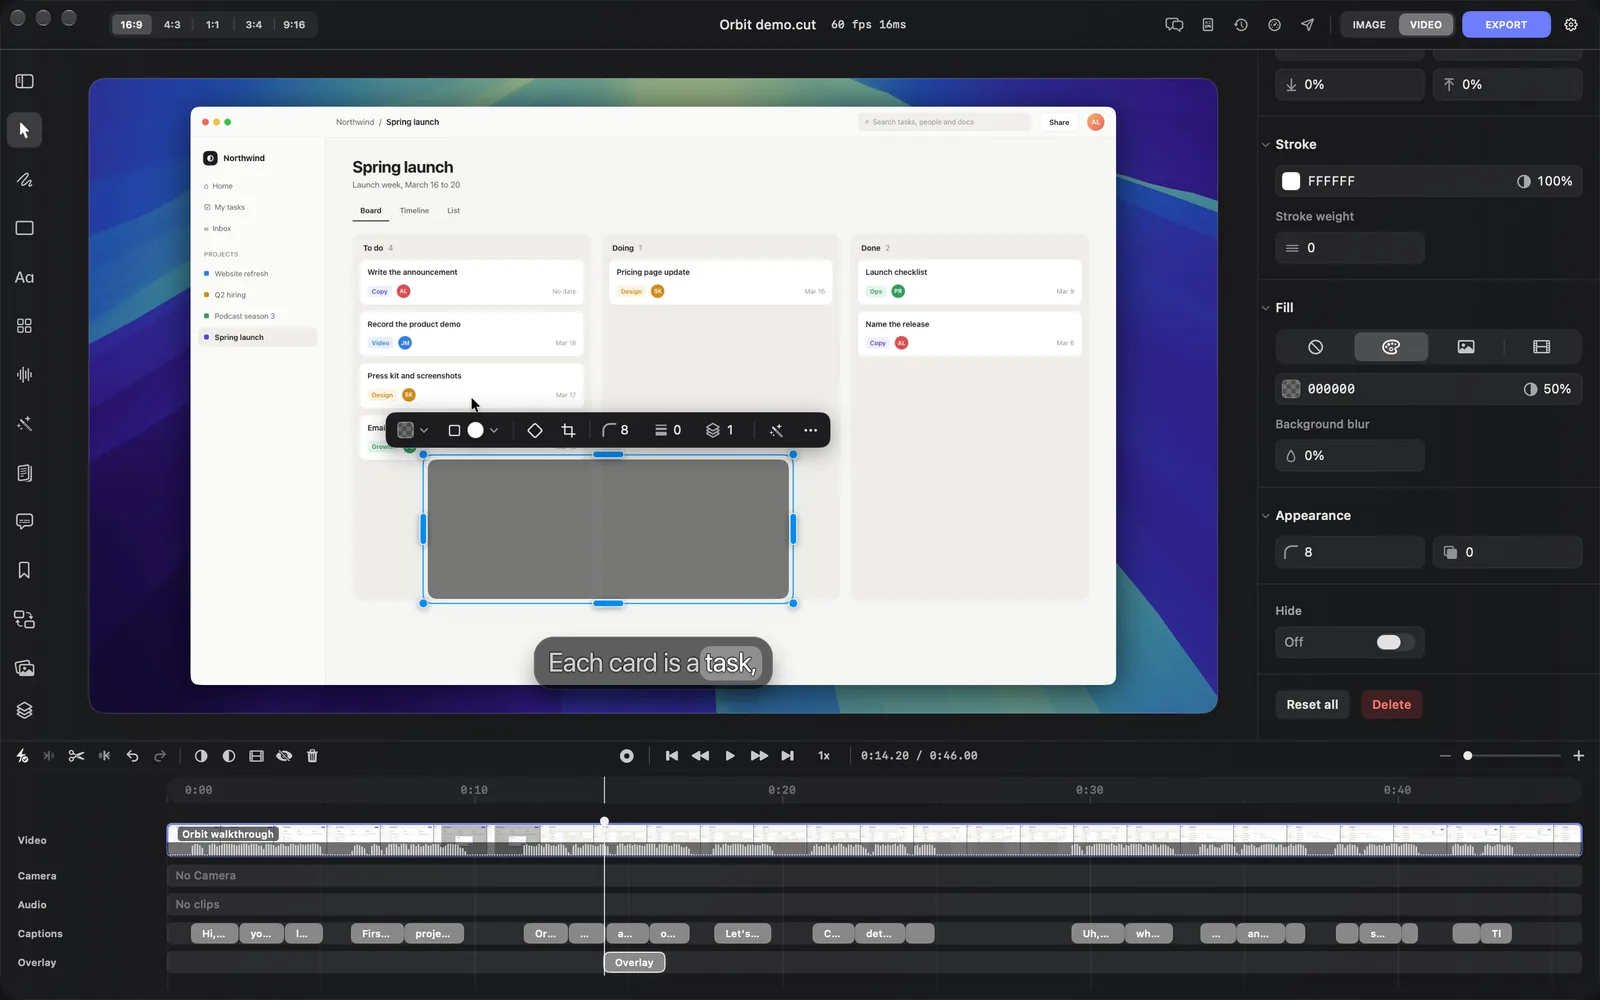Viewport: 1600px width, 1000px height.
Task: Jump to the start of the timeline
Action: point(672,756)
